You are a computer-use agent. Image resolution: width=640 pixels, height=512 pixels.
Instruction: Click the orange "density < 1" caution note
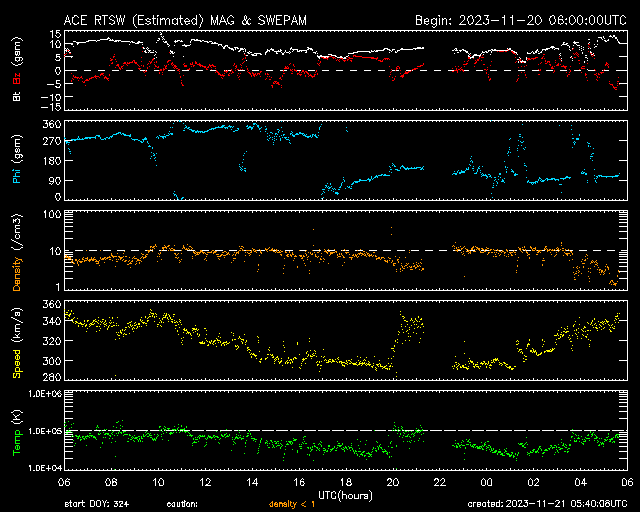tap(292, 504)
